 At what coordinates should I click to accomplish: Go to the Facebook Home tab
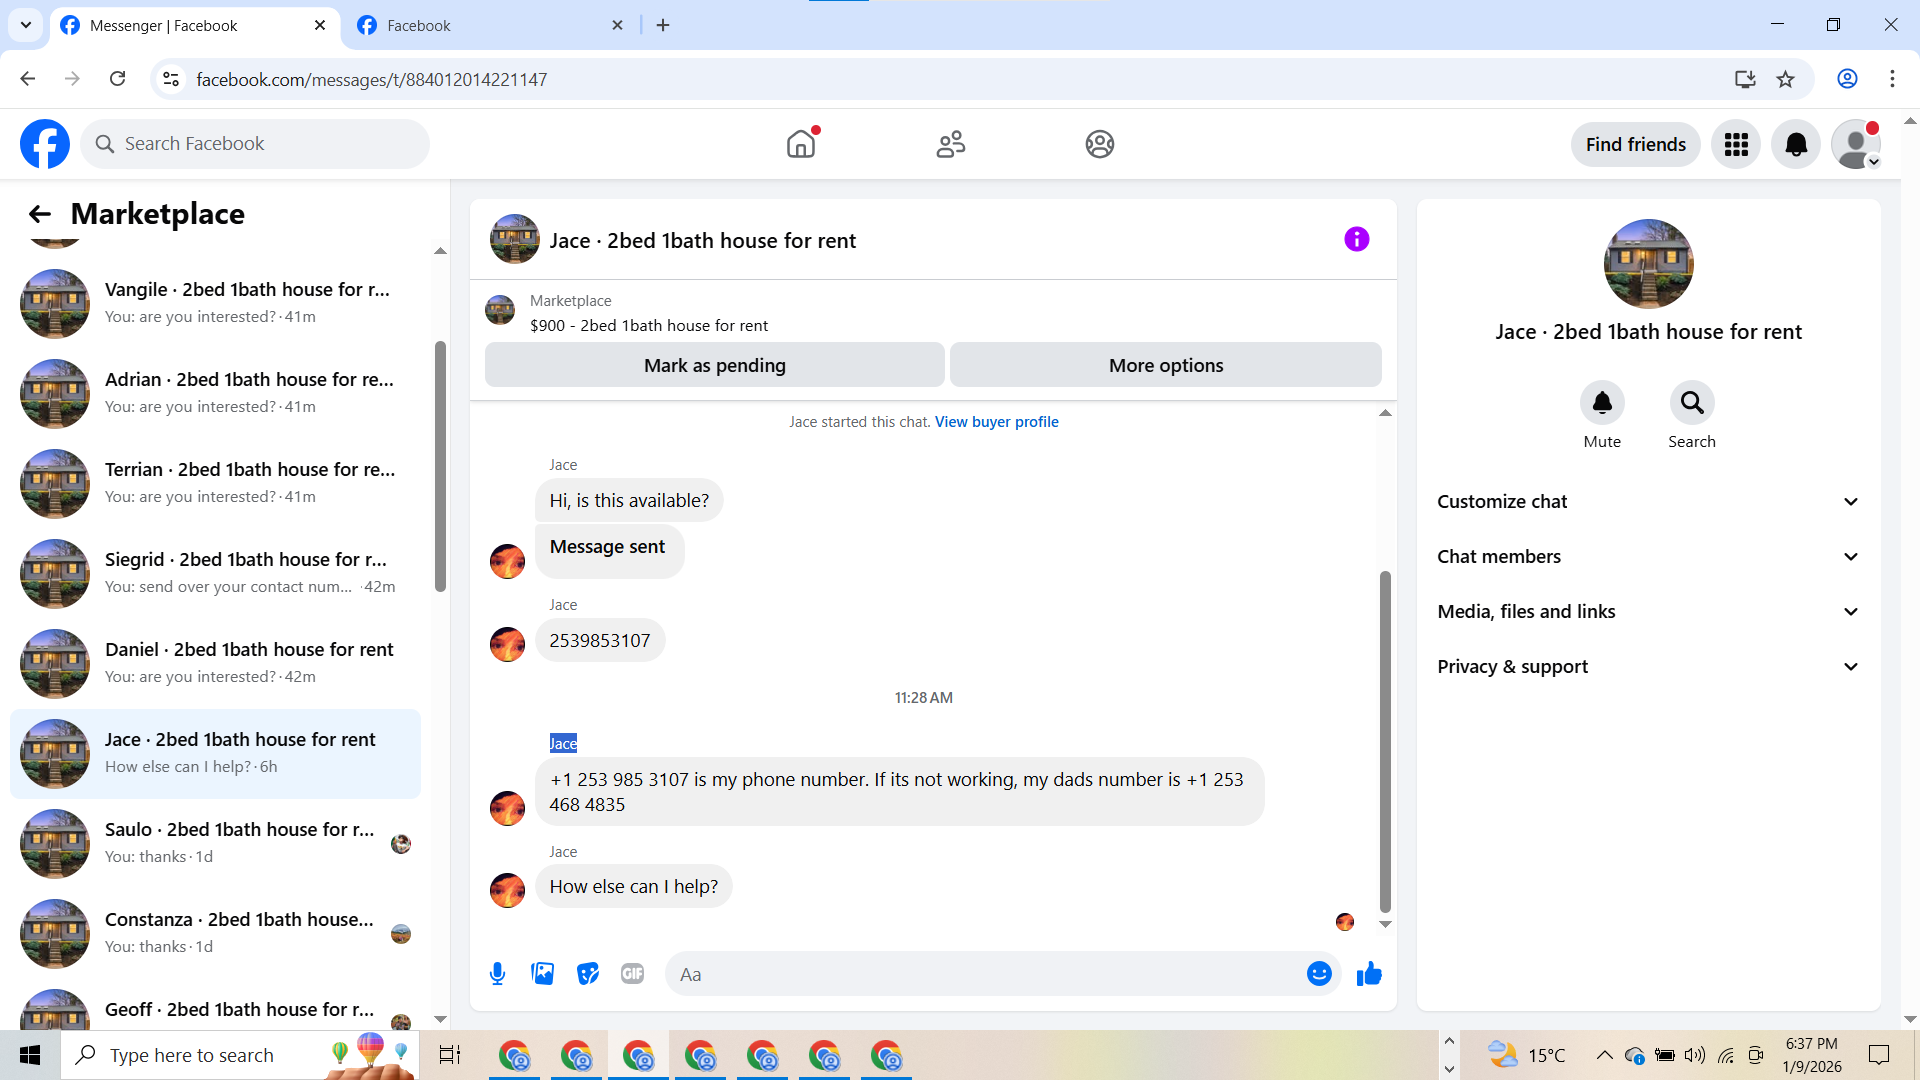(x=801, y=145)
